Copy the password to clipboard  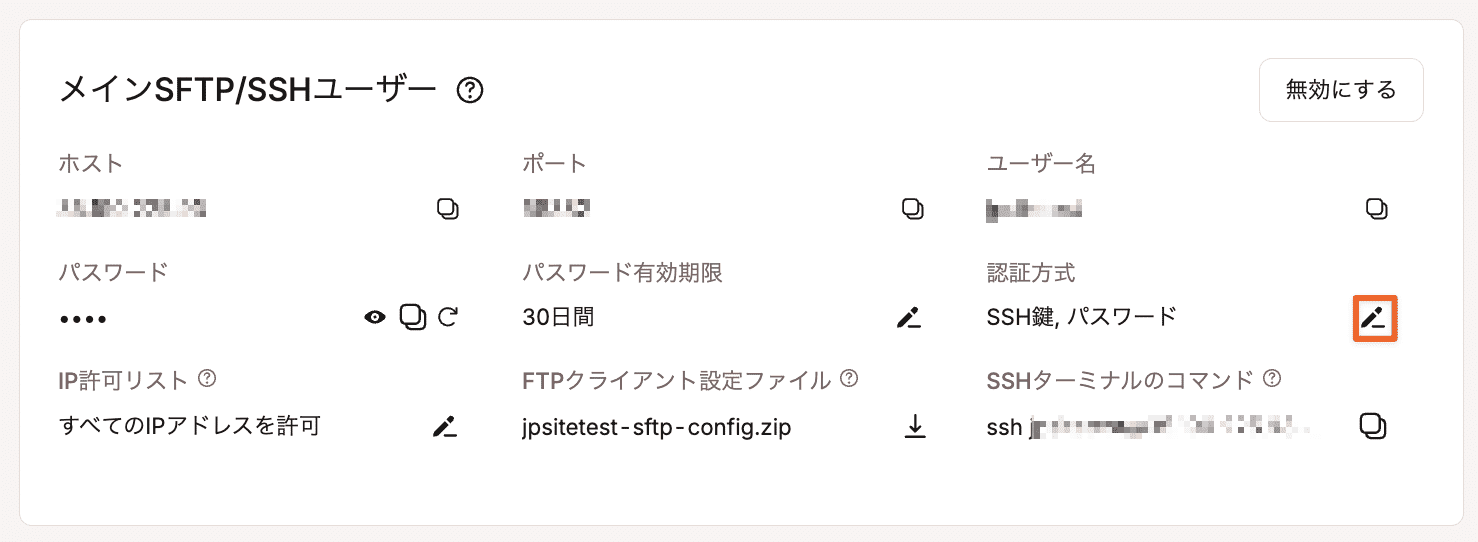coord(413,317)
